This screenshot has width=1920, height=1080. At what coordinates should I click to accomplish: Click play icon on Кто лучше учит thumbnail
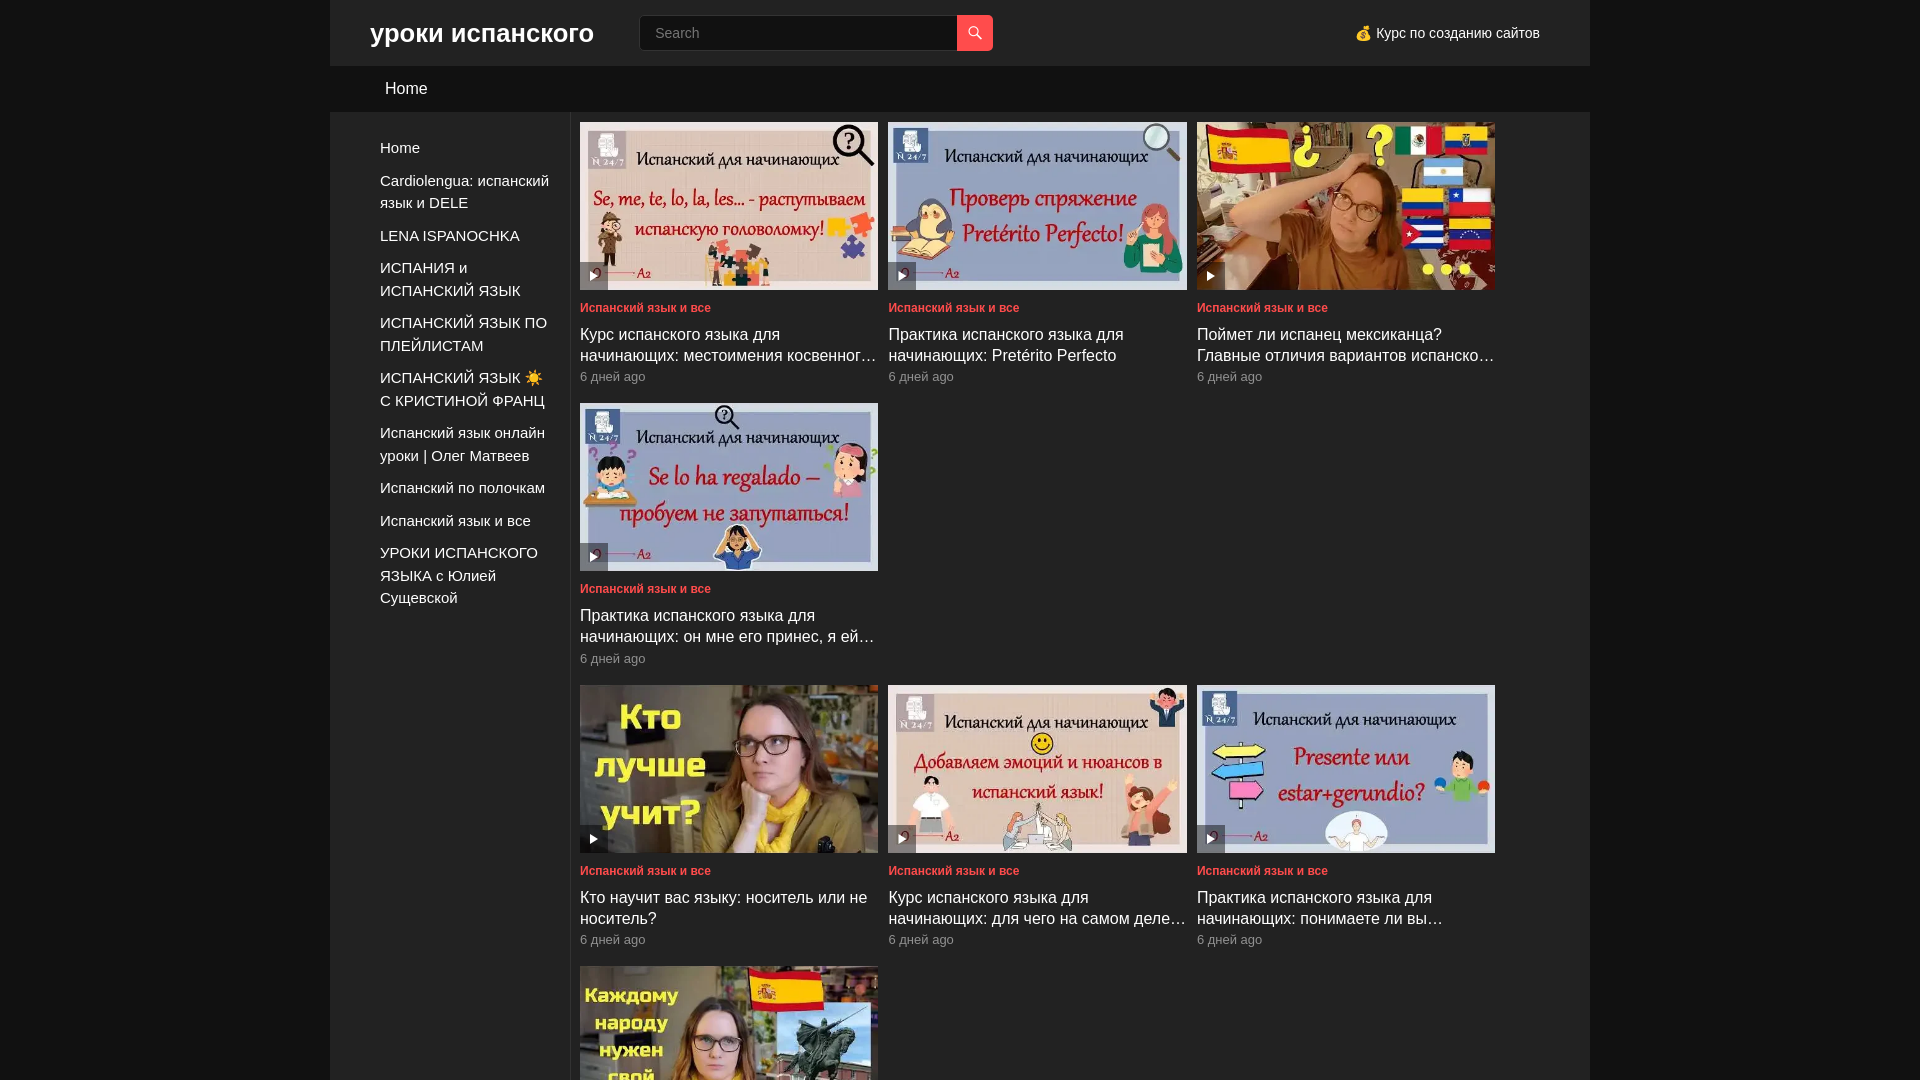594,839
